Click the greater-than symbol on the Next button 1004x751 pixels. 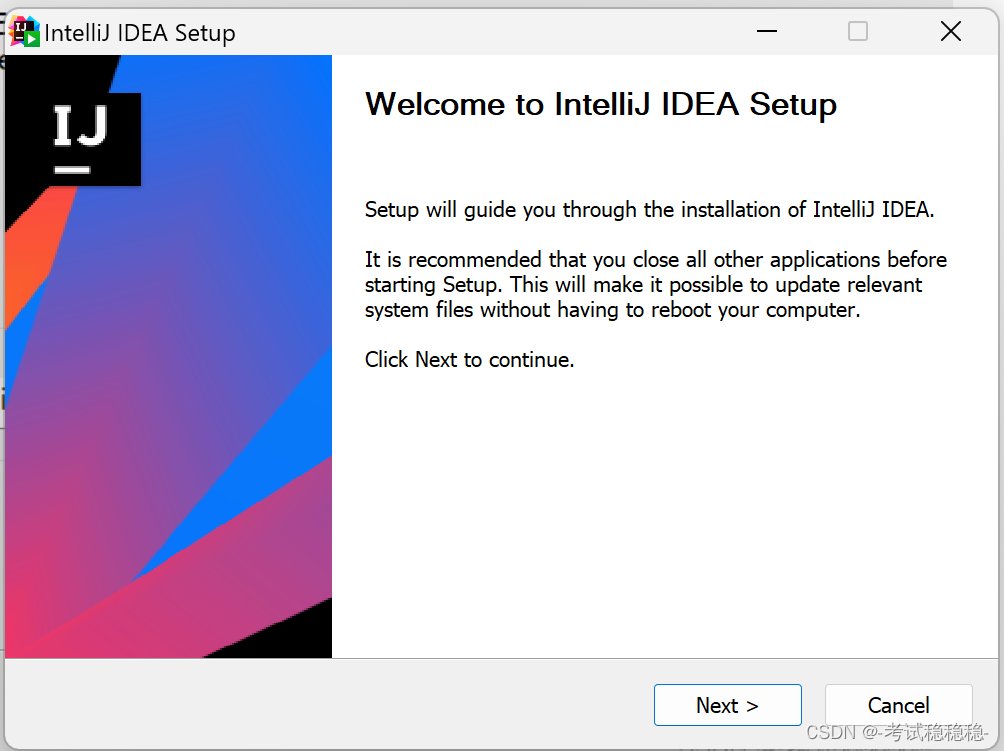coord(753,705)
